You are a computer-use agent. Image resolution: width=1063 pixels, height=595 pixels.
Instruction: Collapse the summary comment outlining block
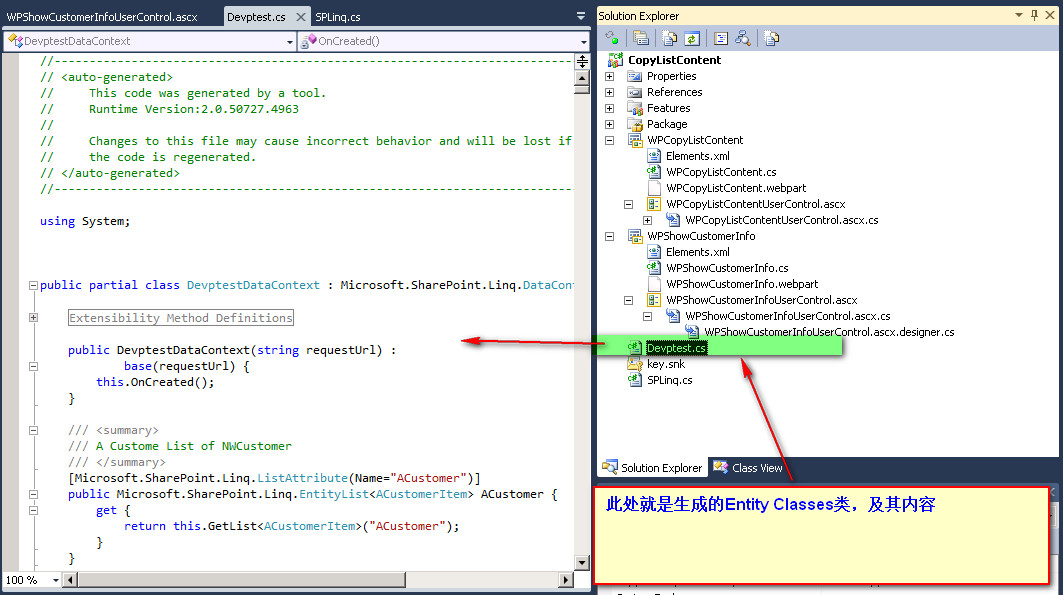33,430
